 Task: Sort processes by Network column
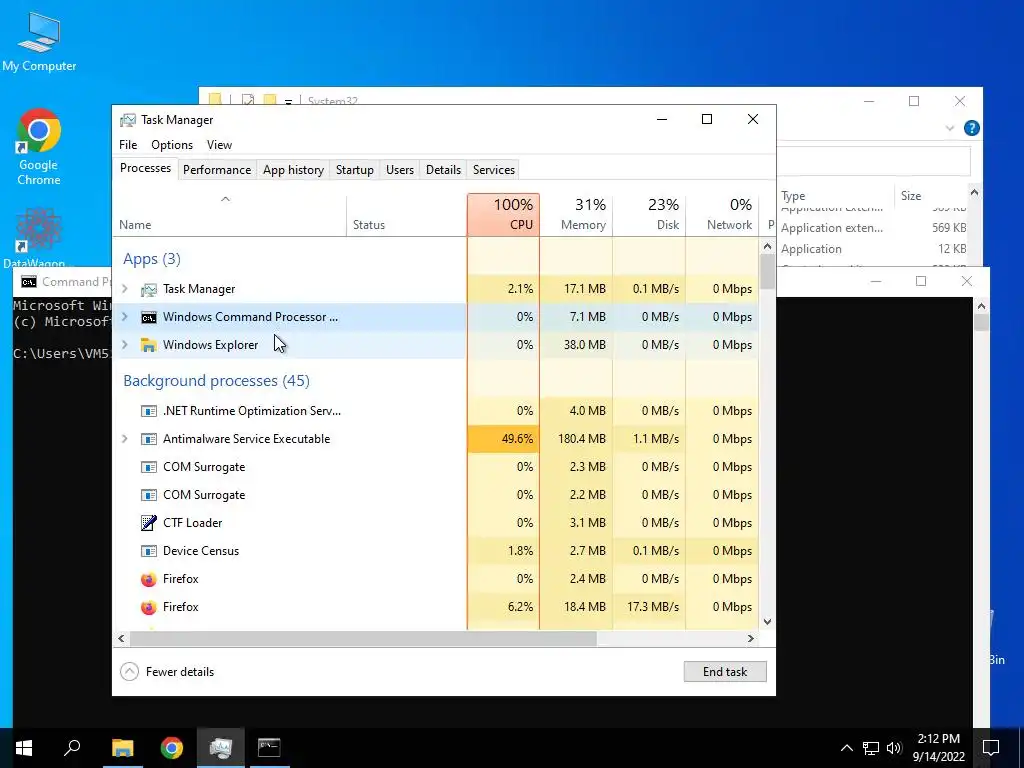pos(722,215)
